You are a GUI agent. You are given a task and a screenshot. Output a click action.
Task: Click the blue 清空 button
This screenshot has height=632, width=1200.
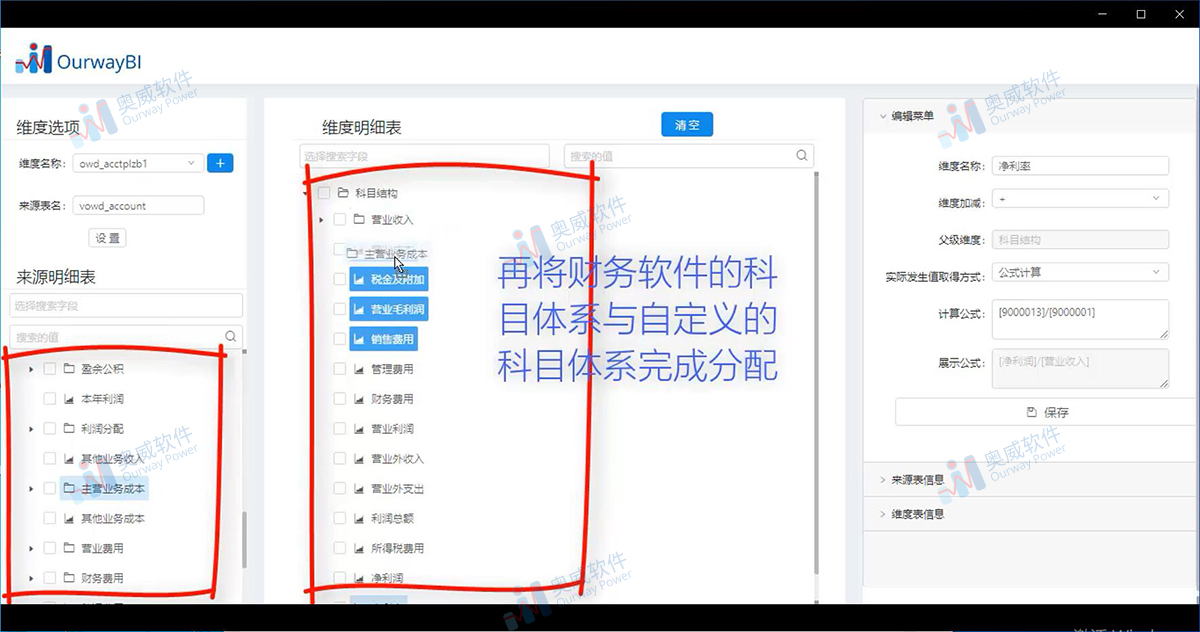pyautogui.click(x=687, y=125)
